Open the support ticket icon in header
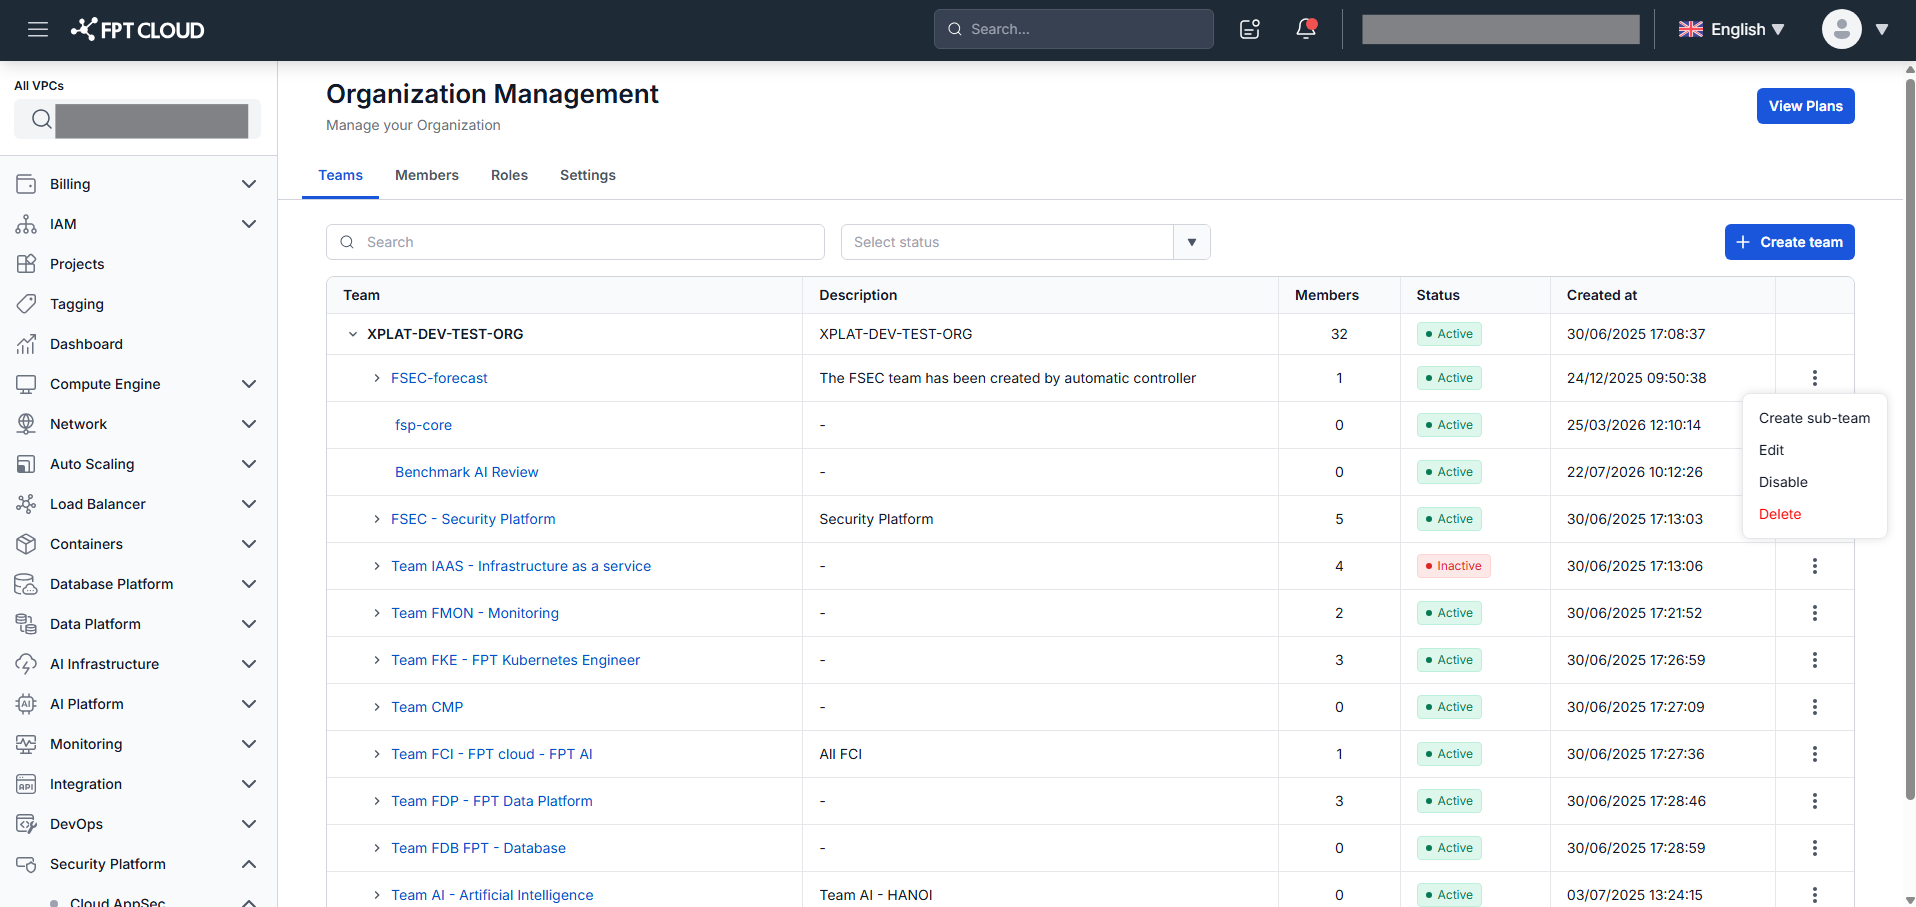Screen dimensions: 1916x907 click(1250, 29)
